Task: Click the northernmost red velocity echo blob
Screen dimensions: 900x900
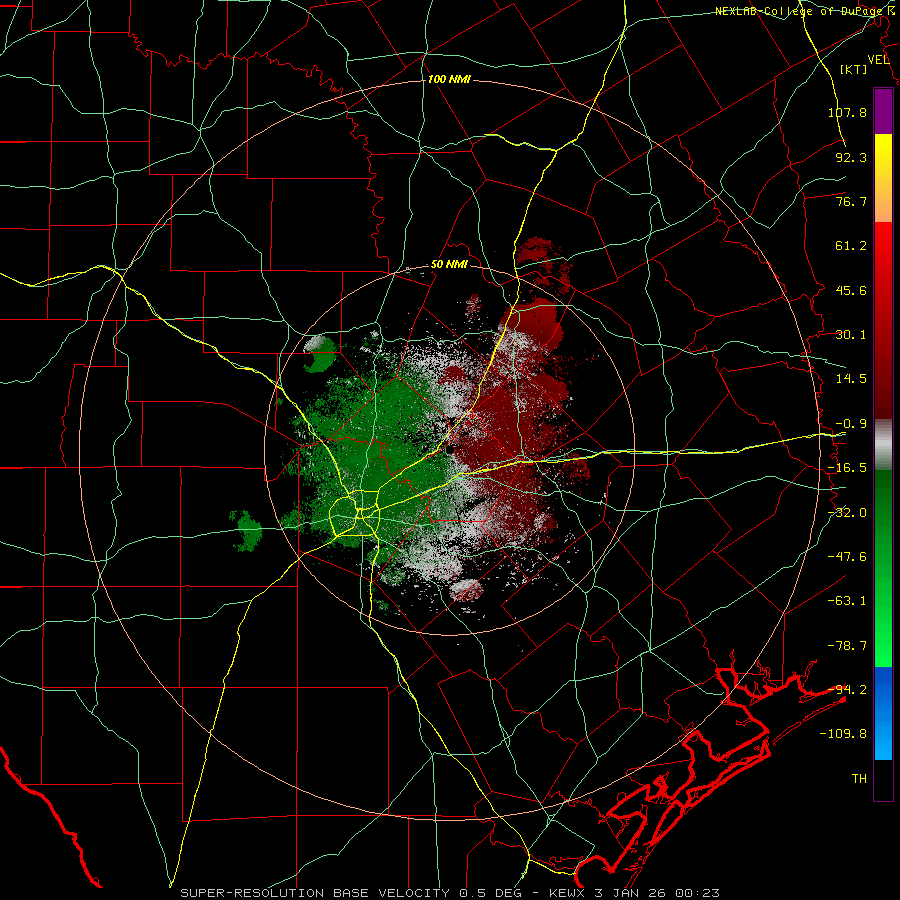Action: click(542, 264)
